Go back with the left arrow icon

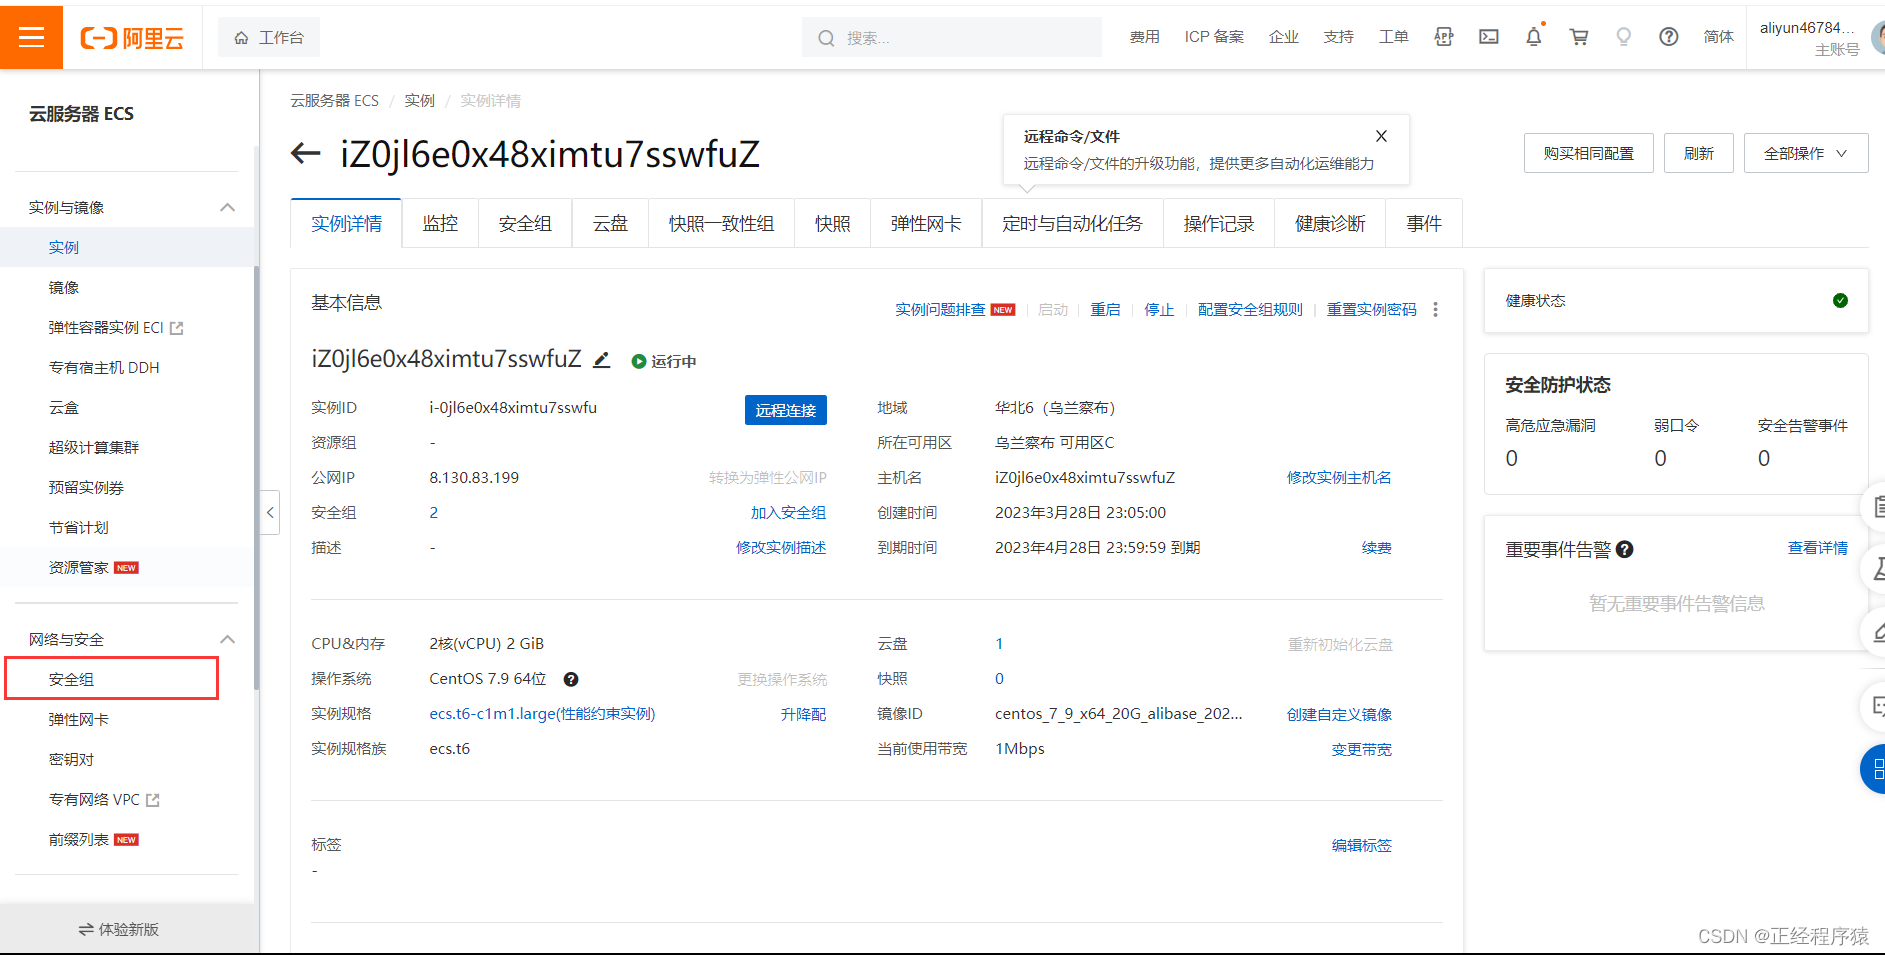(x=305, y=154)
